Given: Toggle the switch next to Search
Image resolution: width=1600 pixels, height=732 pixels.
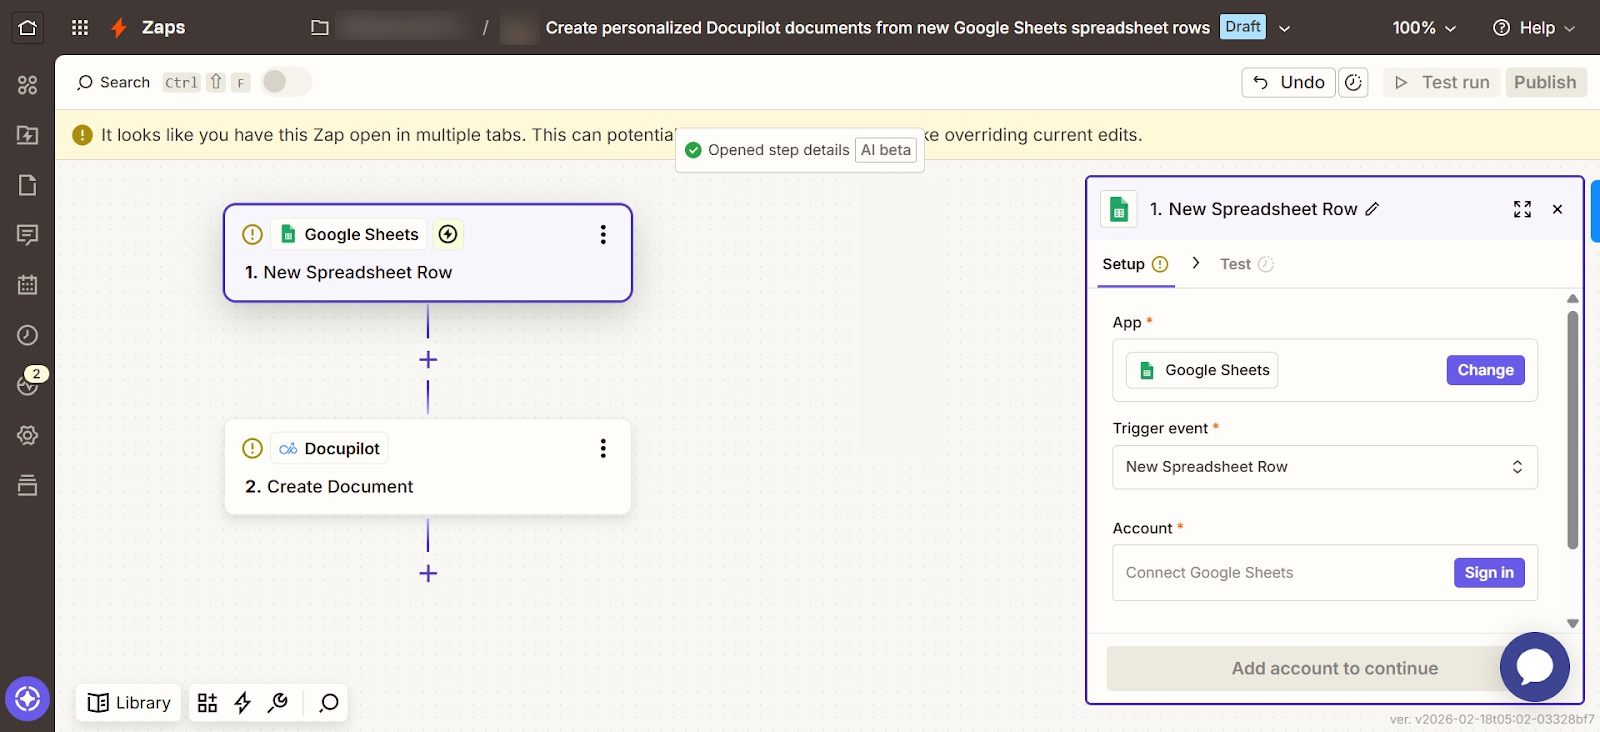Looking at the screenshot, I should click(x=286, y=82).
